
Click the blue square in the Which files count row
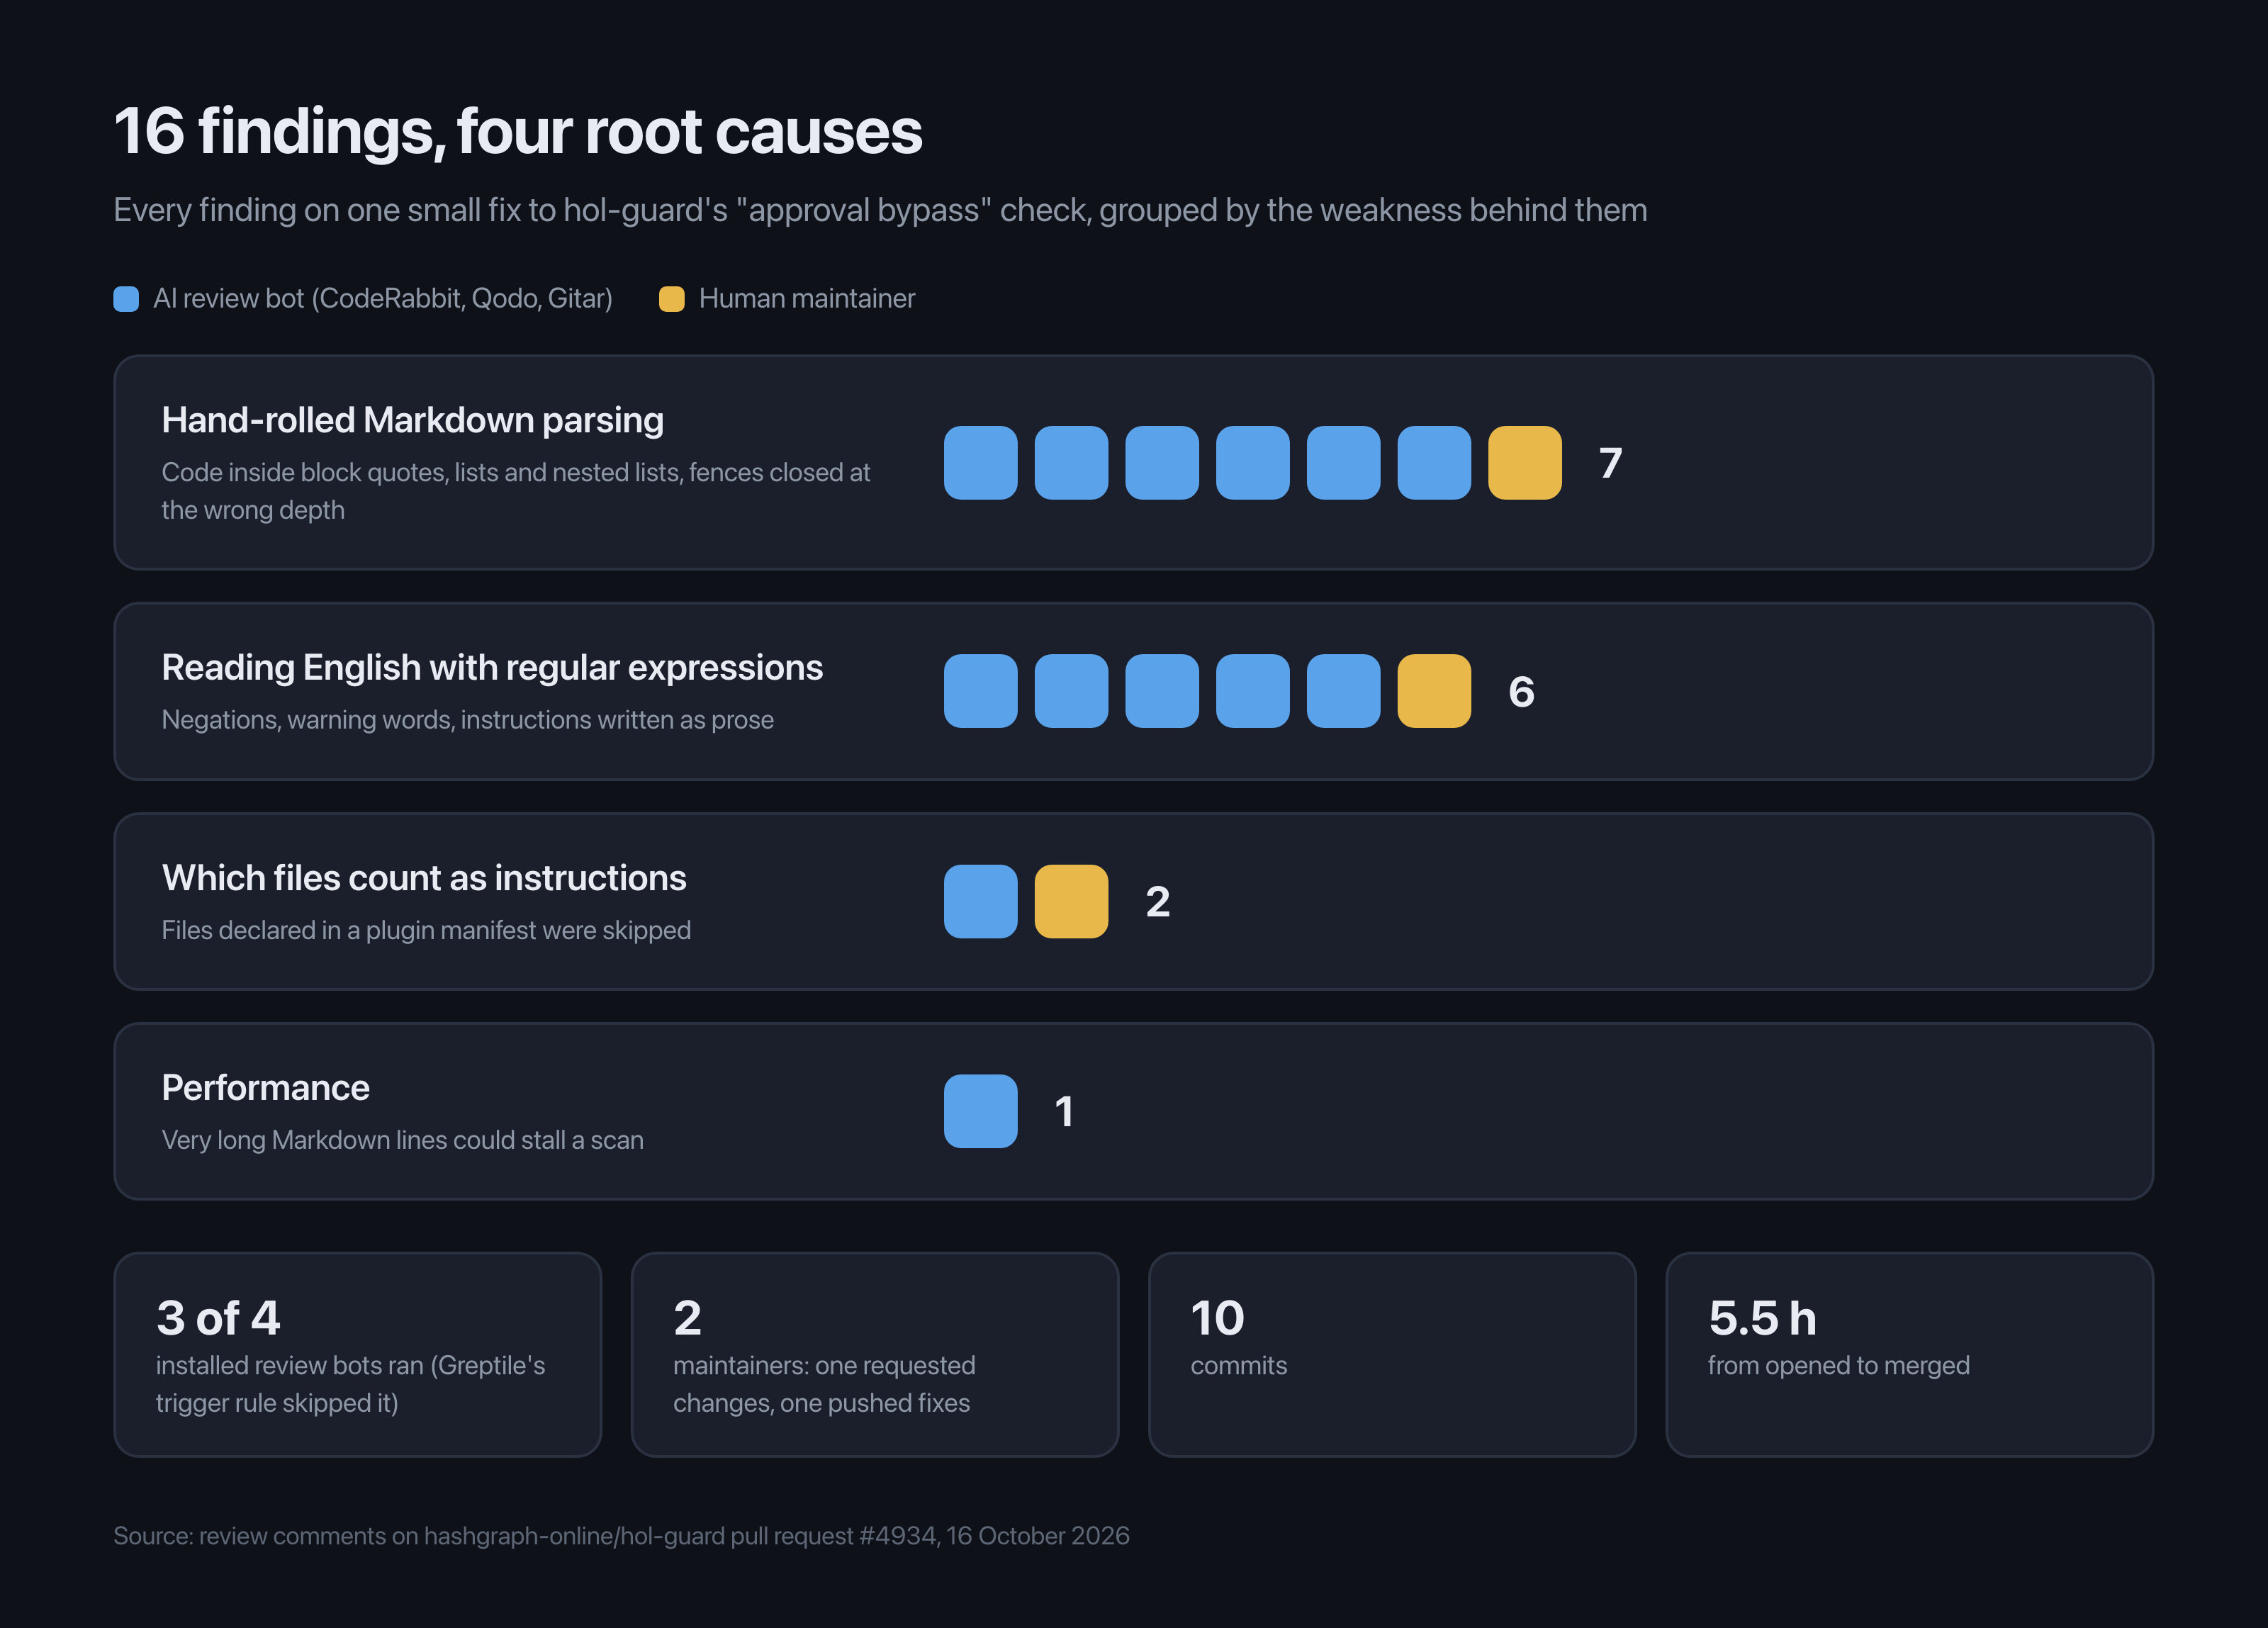(980, 902)
